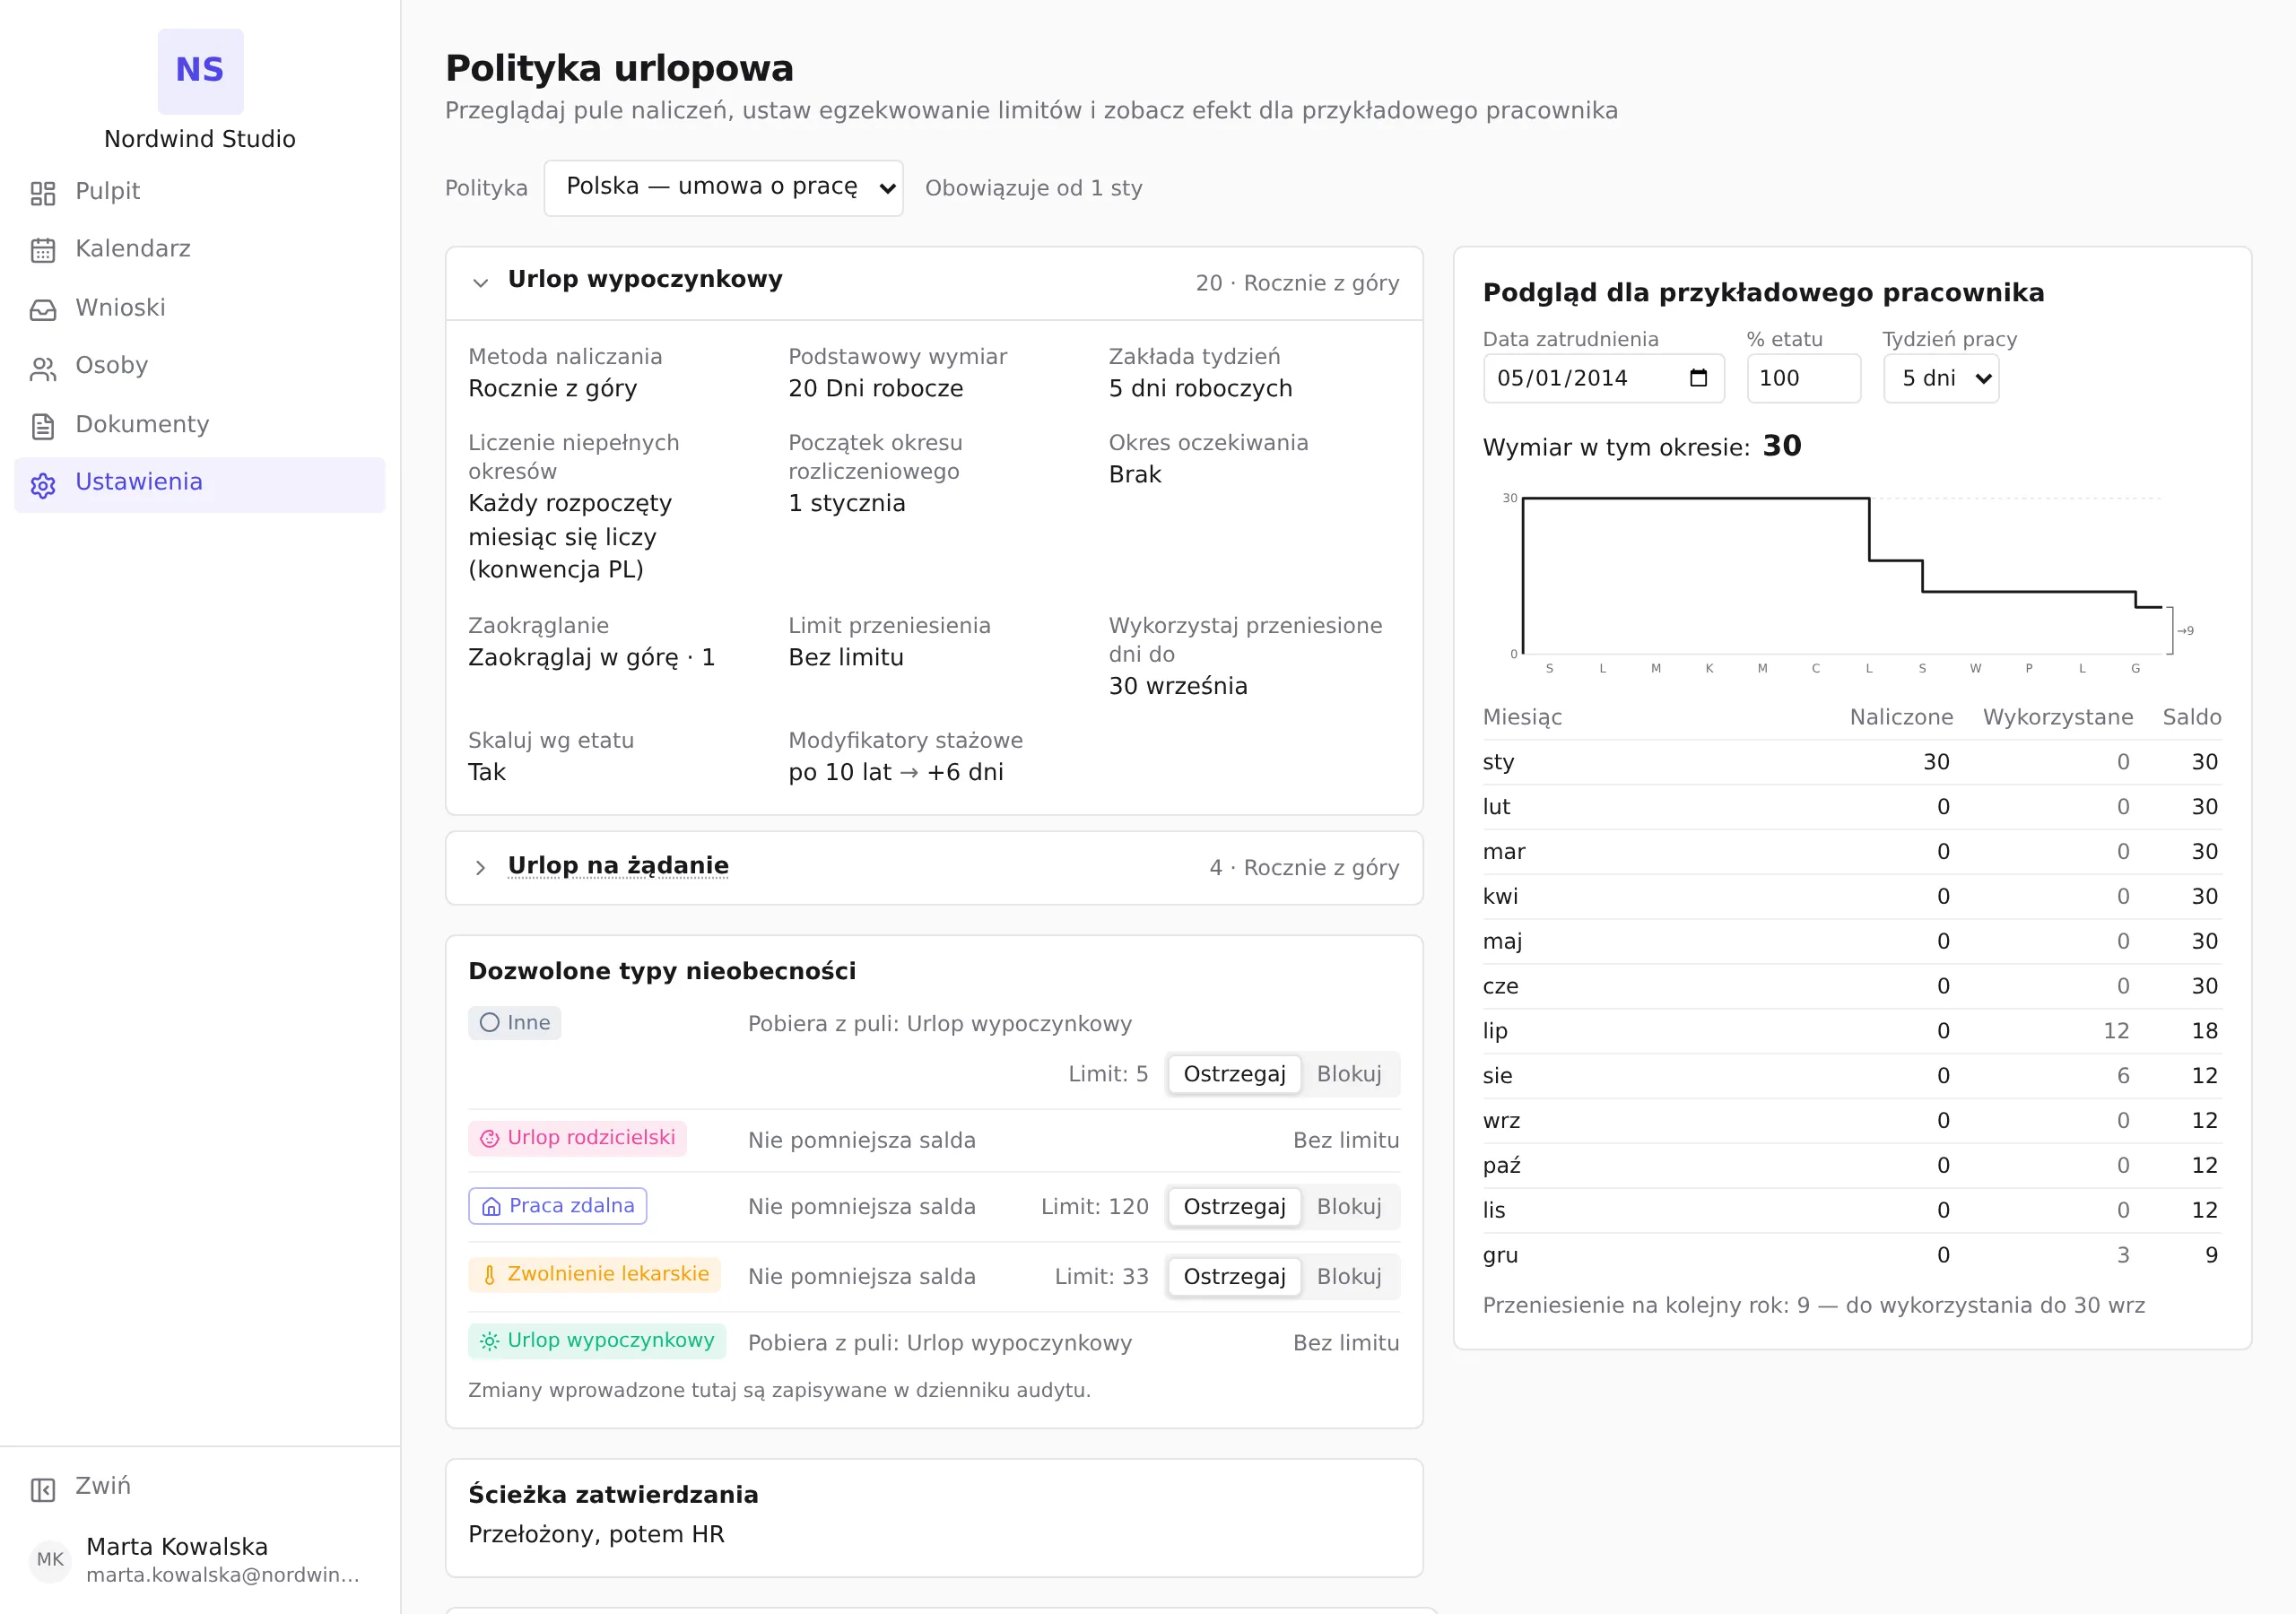Click the % etatu input field

pyautogui.click(x=1804, y=378)
